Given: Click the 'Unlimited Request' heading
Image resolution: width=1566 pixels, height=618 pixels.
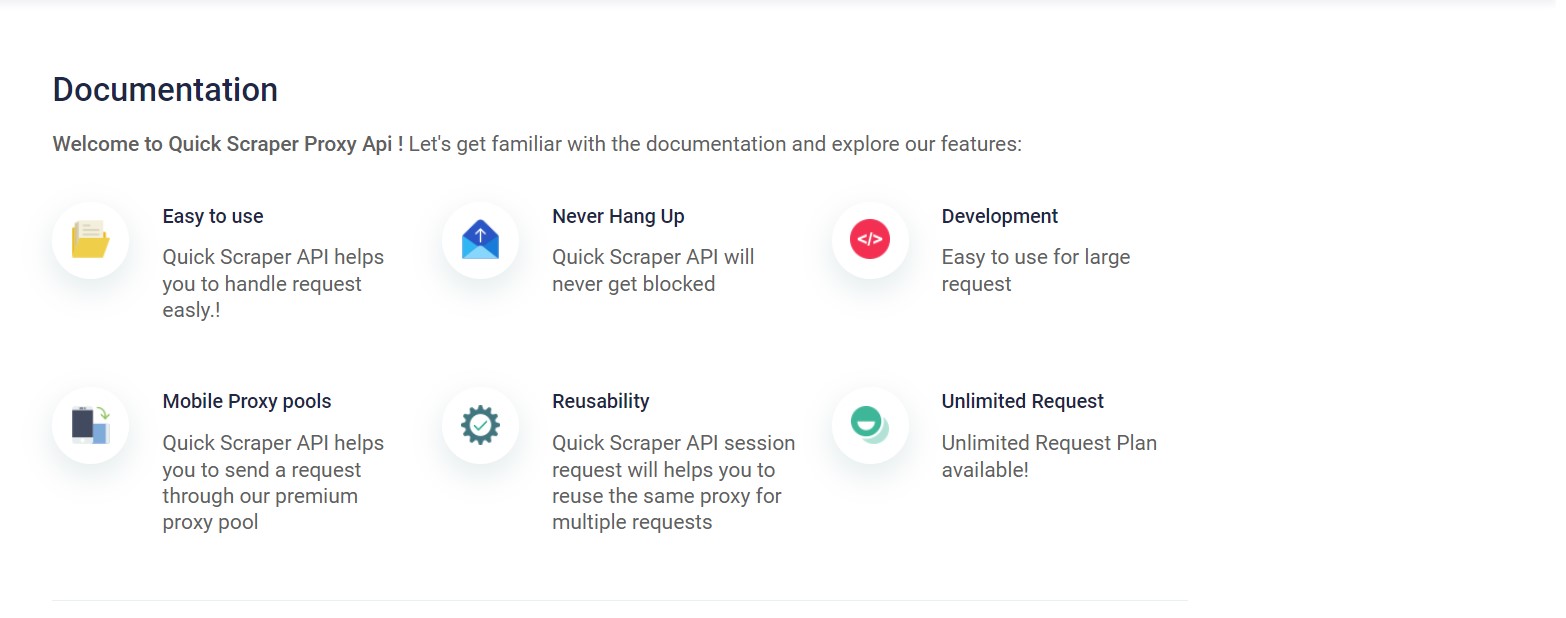Looking at the screenshot, I should tap(1022, 401).
